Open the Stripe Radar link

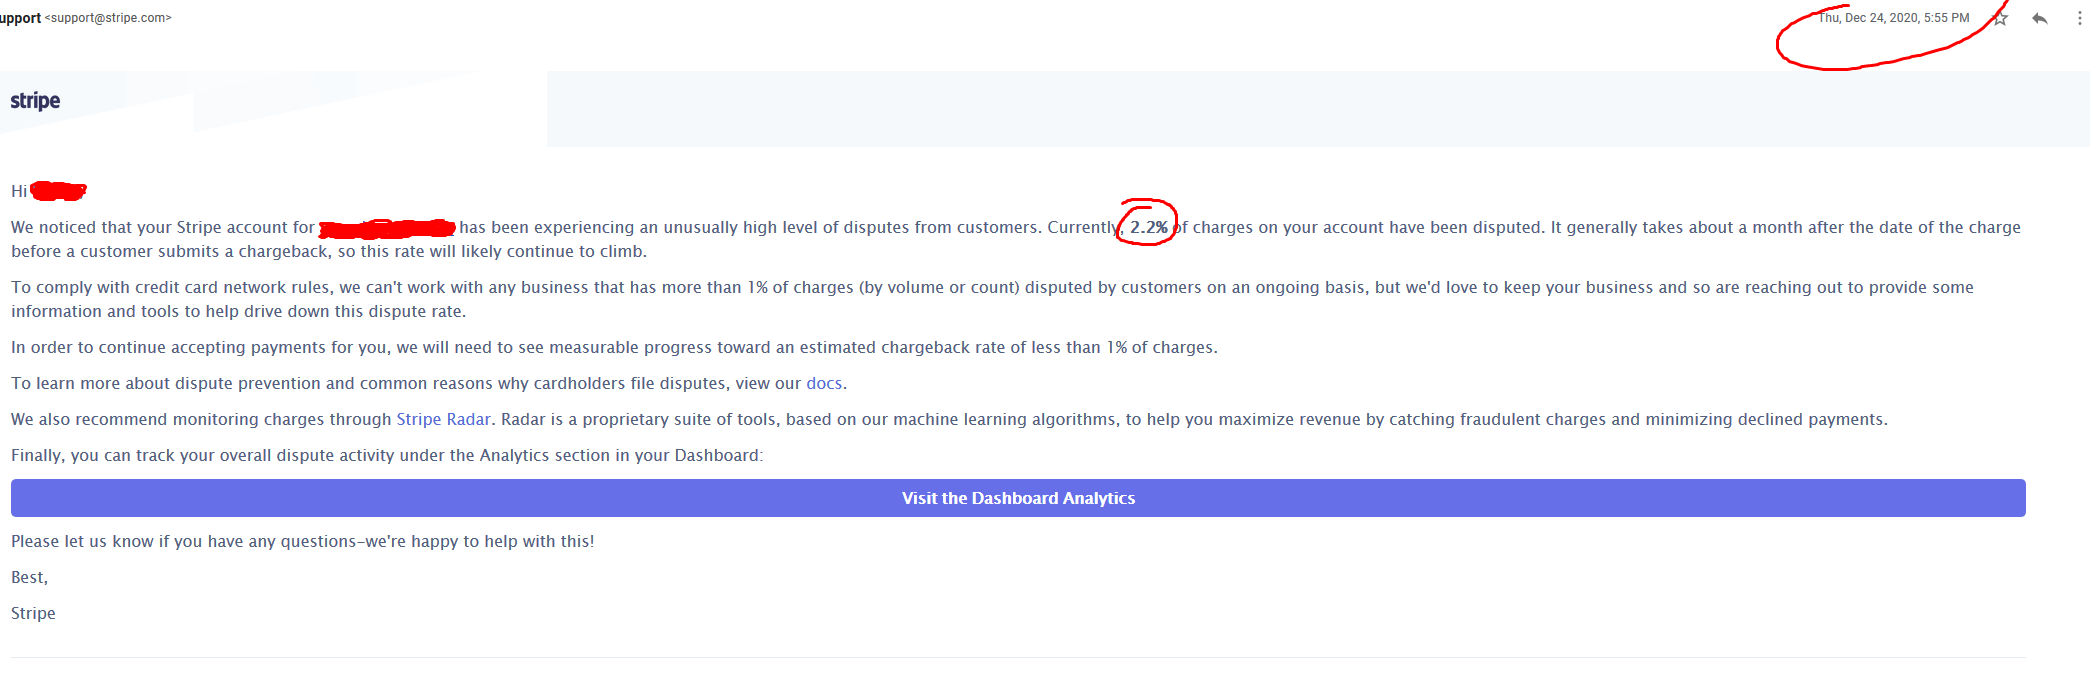coord(443,419)
